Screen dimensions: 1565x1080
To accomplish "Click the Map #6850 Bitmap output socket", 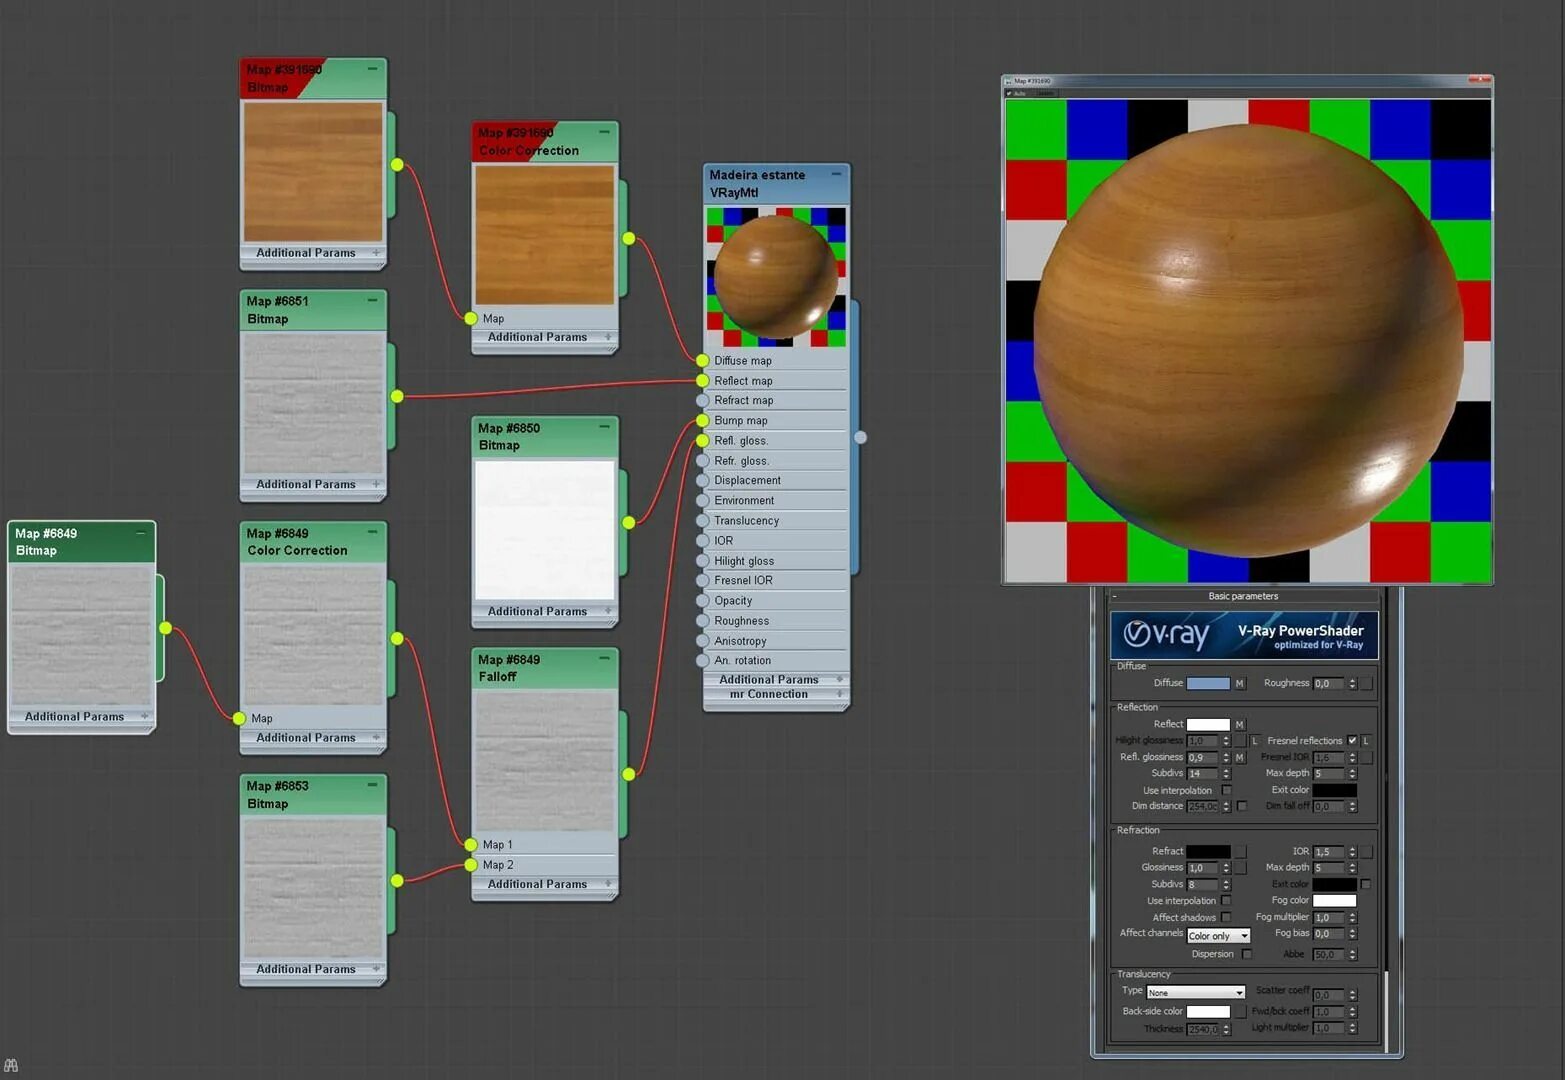I will click(x=628, y=522).
